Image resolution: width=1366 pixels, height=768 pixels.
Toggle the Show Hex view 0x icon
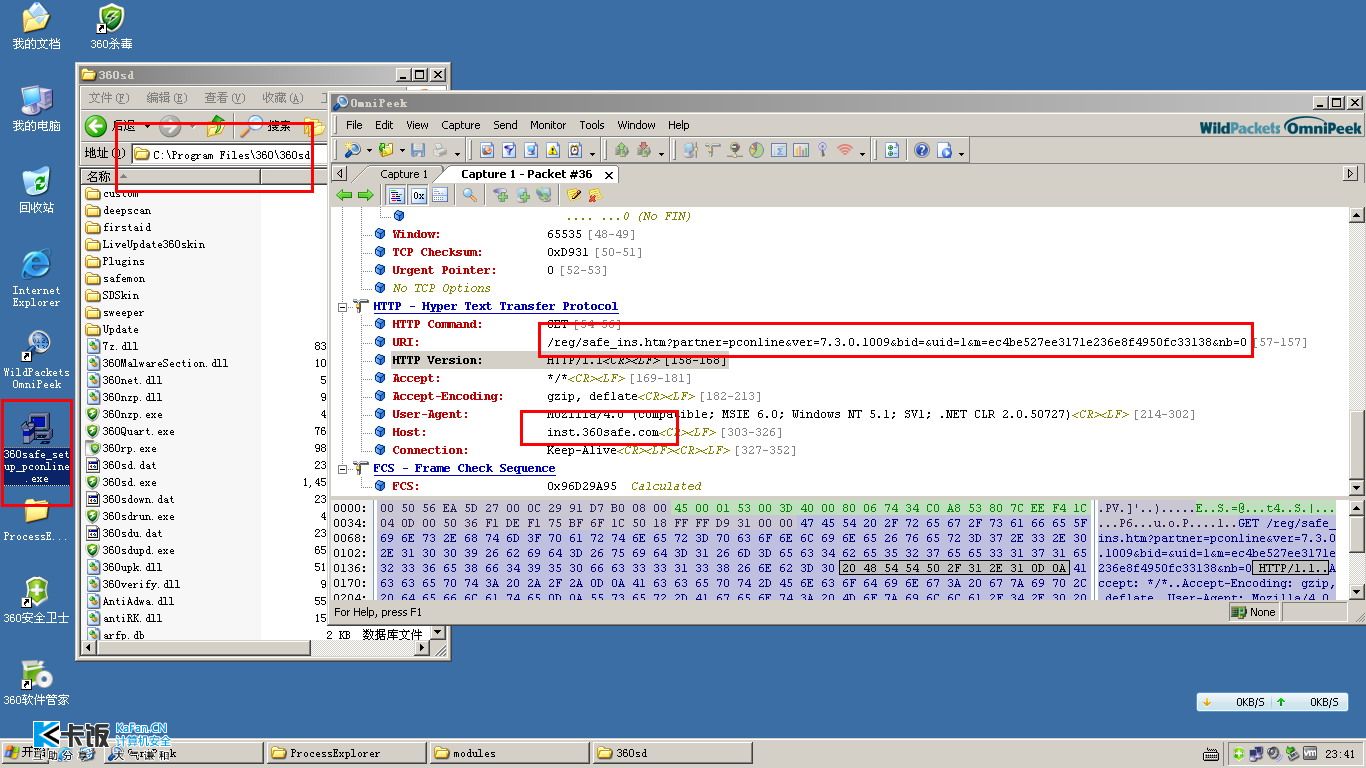pyautogui.click(x=419, y=195)
